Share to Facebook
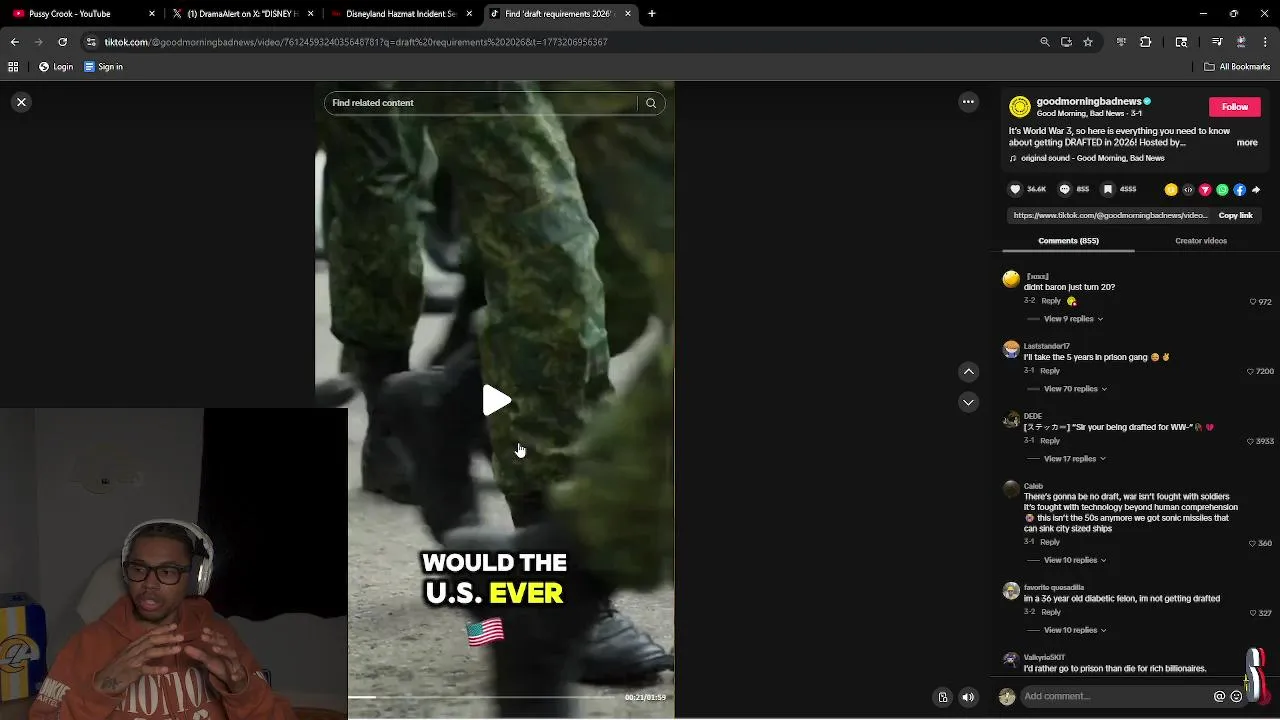1280x720 pixels. point(1239,190)
